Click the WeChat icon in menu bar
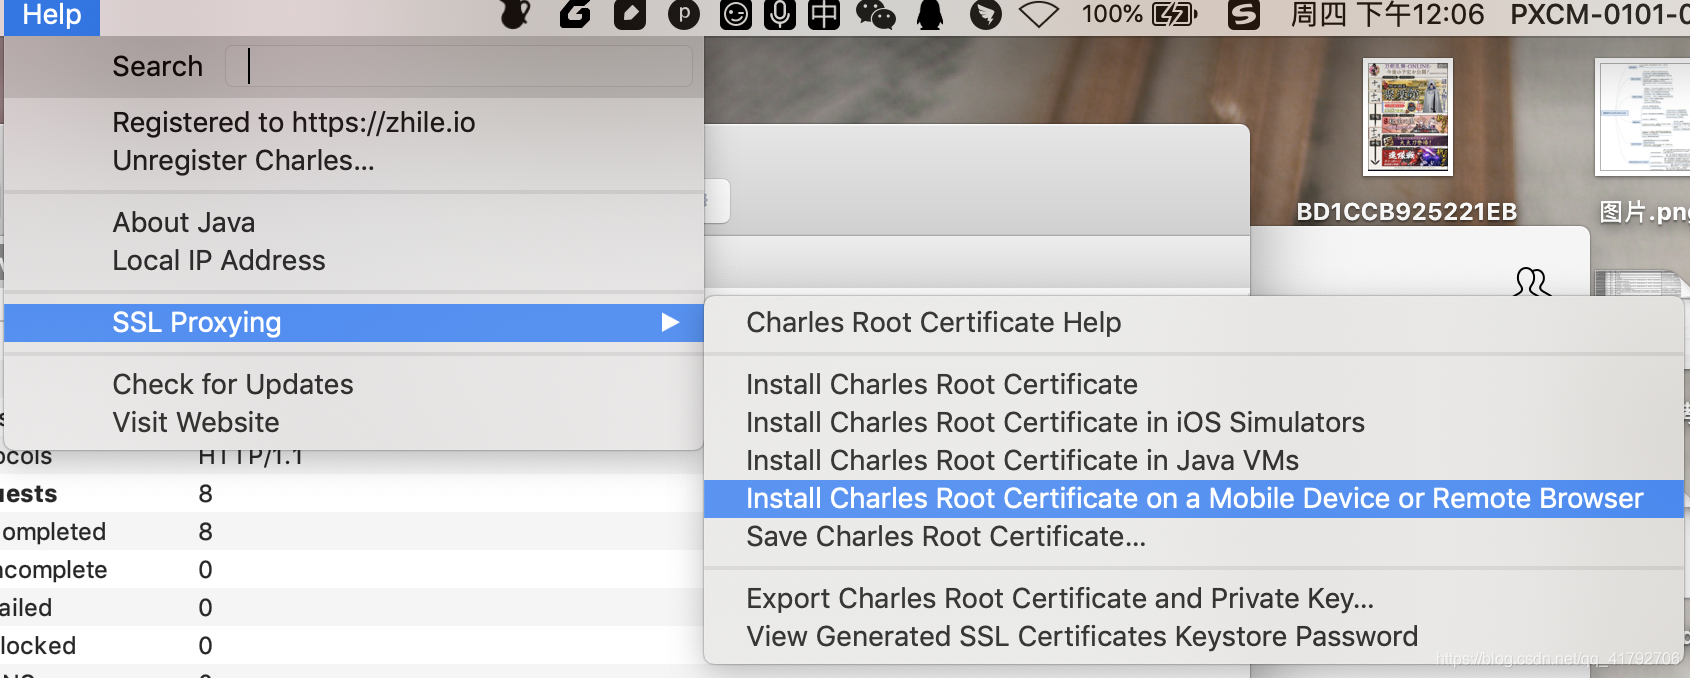This screenshot has height=678, width=1690. (876, 14)
